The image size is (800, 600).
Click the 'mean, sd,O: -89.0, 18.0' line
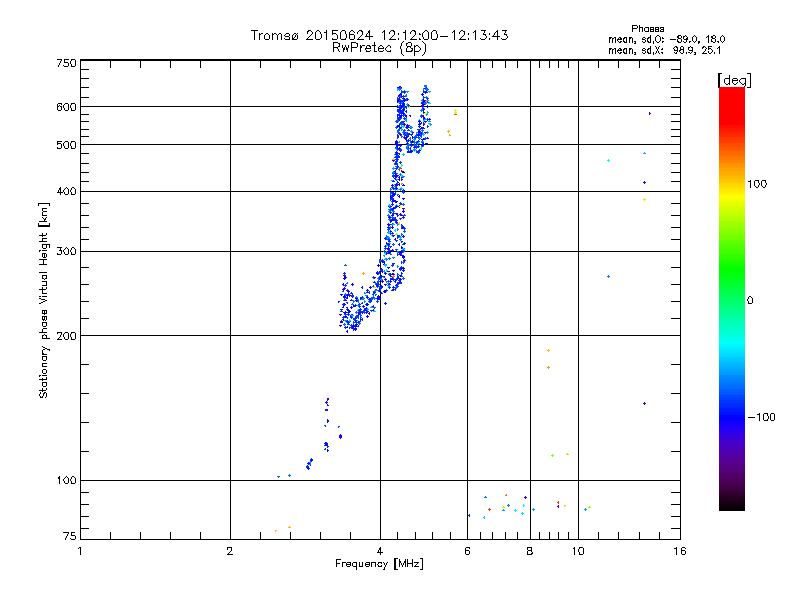tap(666, 39)
